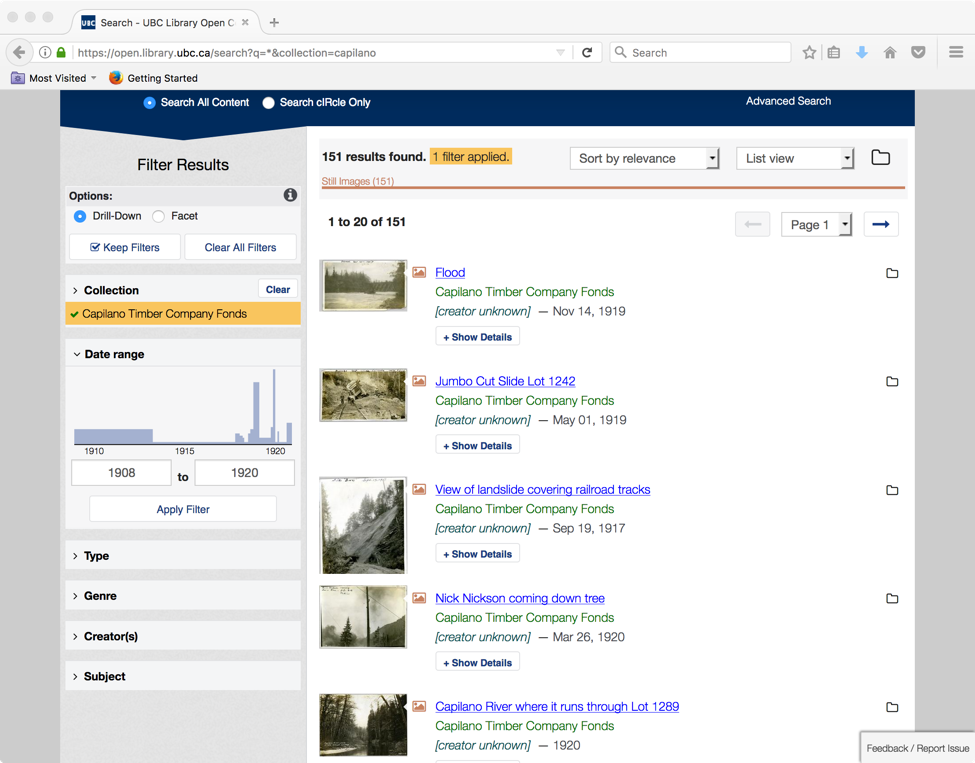Click folder icon for landslide covering railroad tracks
This screenshot has width=975, height=763.
tap(892, 490)
